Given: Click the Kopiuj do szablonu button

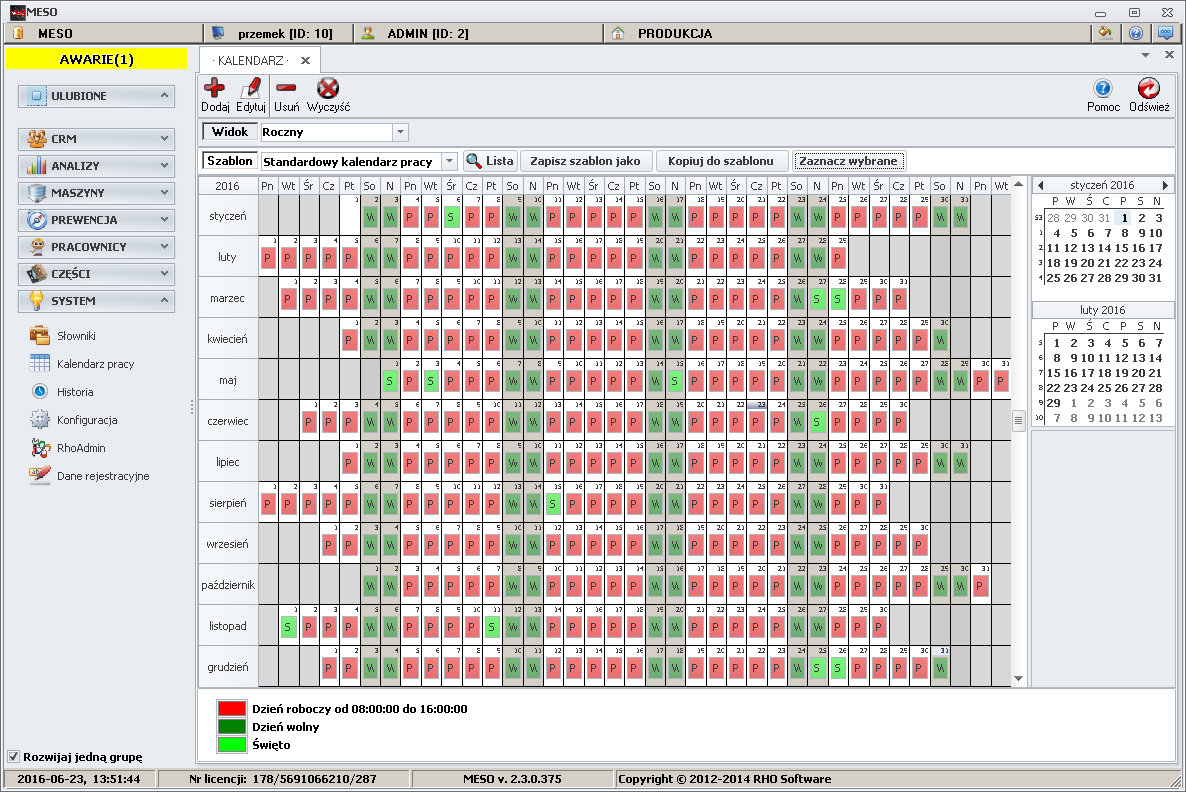Looking at the screenshot, I should pyautogui.click(x=722, y=161).
